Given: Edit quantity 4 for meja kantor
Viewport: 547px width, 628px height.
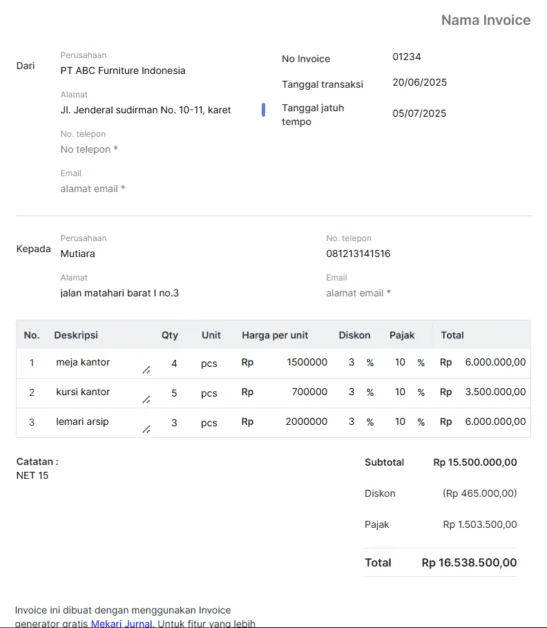Looking at the screenshot, I should click(x=174, y=363).
